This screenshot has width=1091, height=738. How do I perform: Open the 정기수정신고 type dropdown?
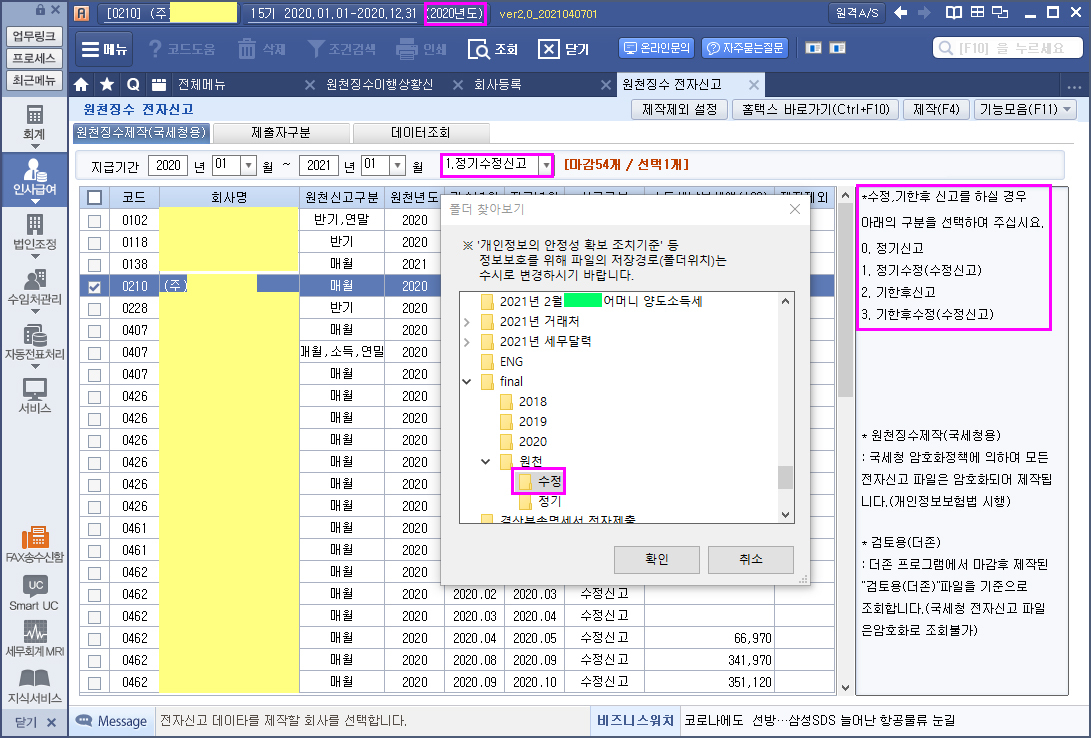pyautogui.click(x=545, y=164)
